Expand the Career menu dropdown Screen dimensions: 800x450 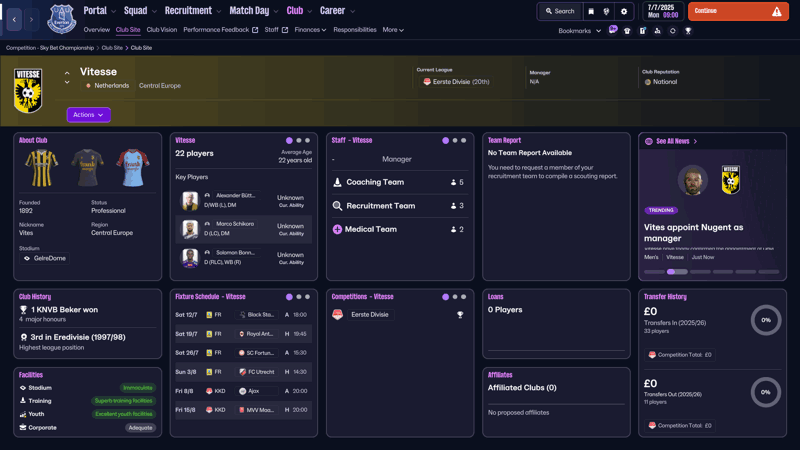(352, 11)
